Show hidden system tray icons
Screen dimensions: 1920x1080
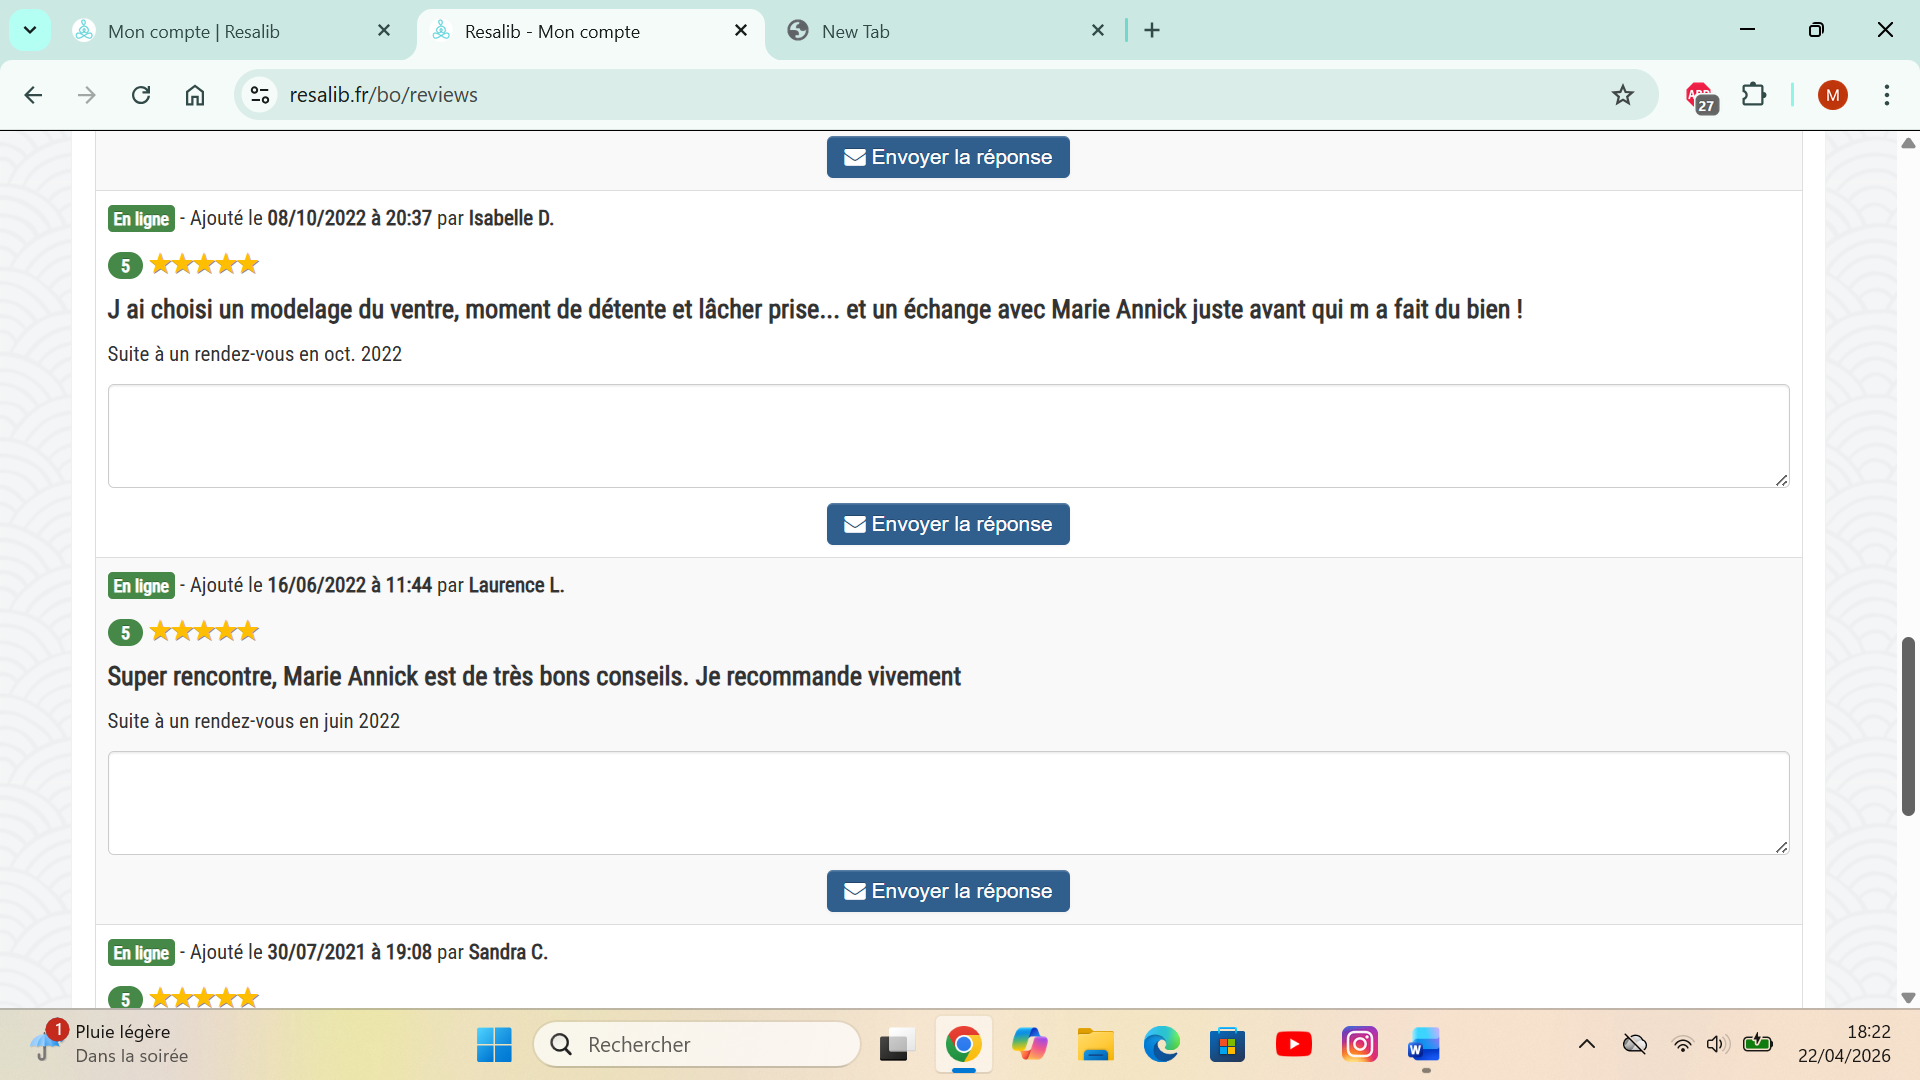point(1587,1045)
